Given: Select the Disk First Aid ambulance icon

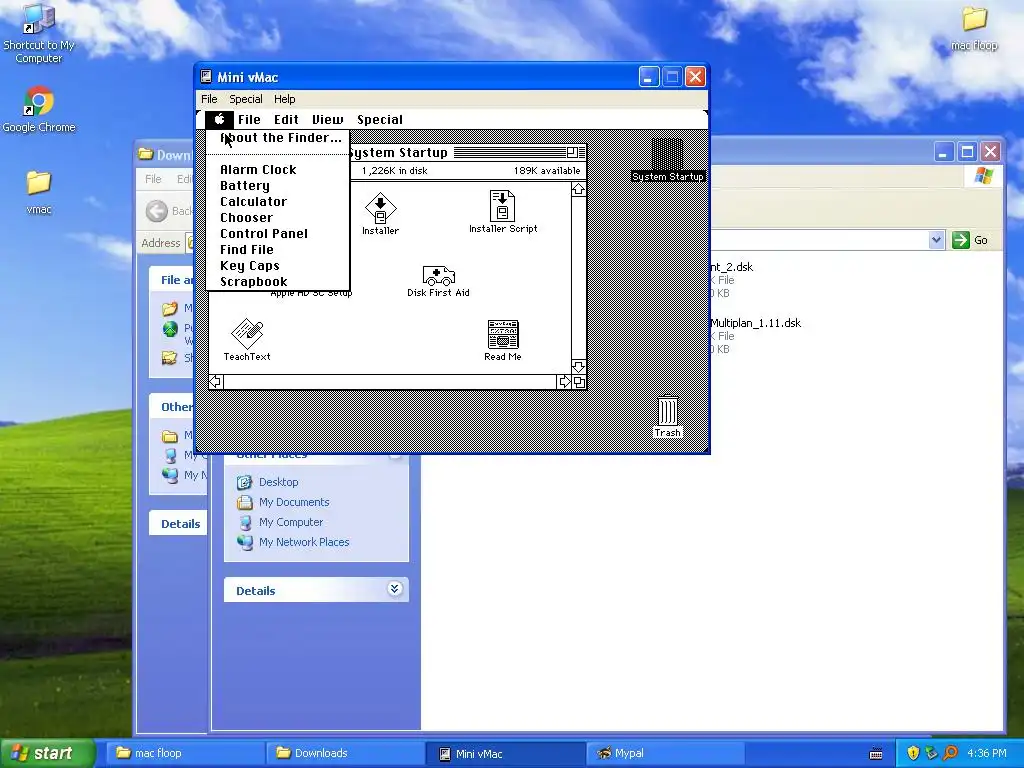Looking at the screenshot, I should point(438,276).
